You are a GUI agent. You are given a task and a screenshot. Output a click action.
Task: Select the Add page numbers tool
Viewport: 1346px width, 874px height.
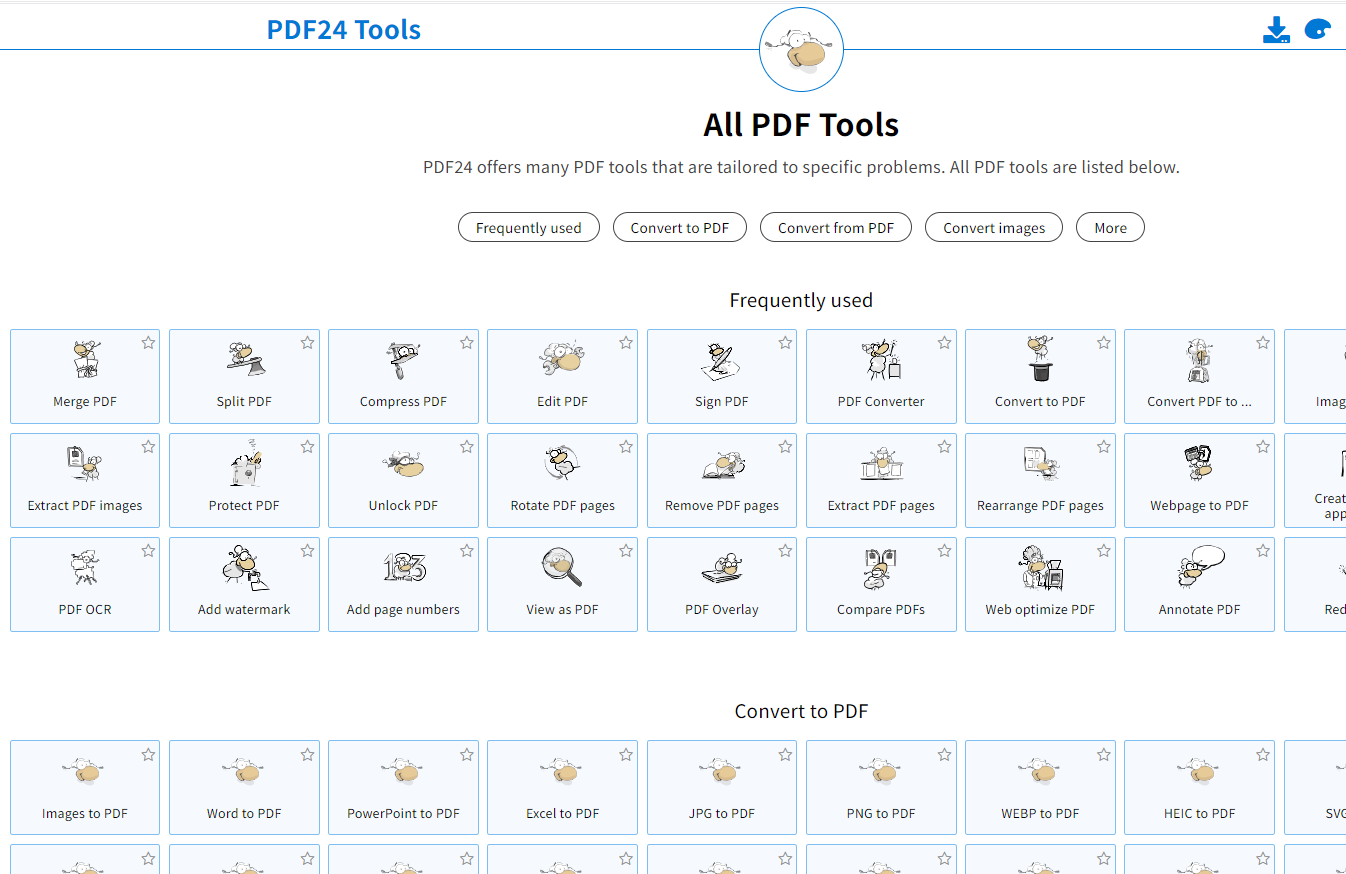[403, 585]
